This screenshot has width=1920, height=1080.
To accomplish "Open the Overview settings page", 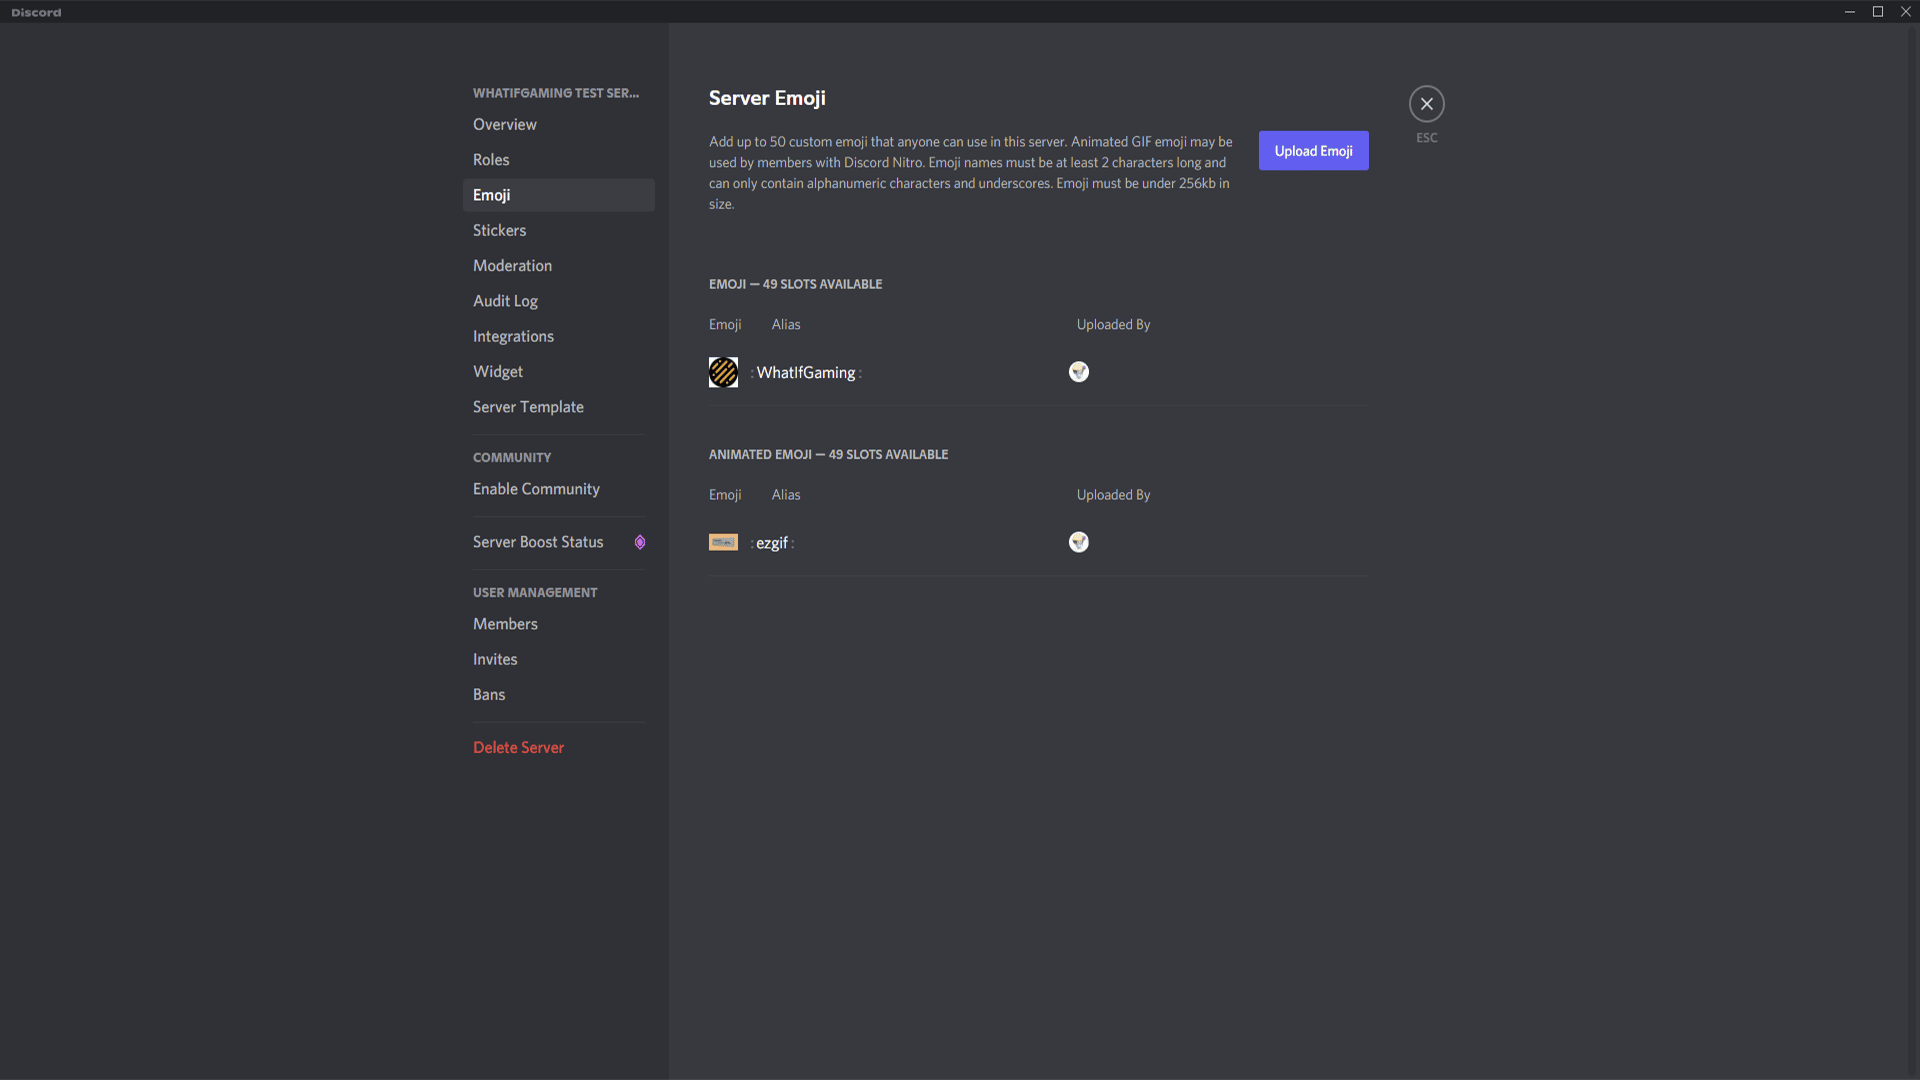I will pos(558,125).
